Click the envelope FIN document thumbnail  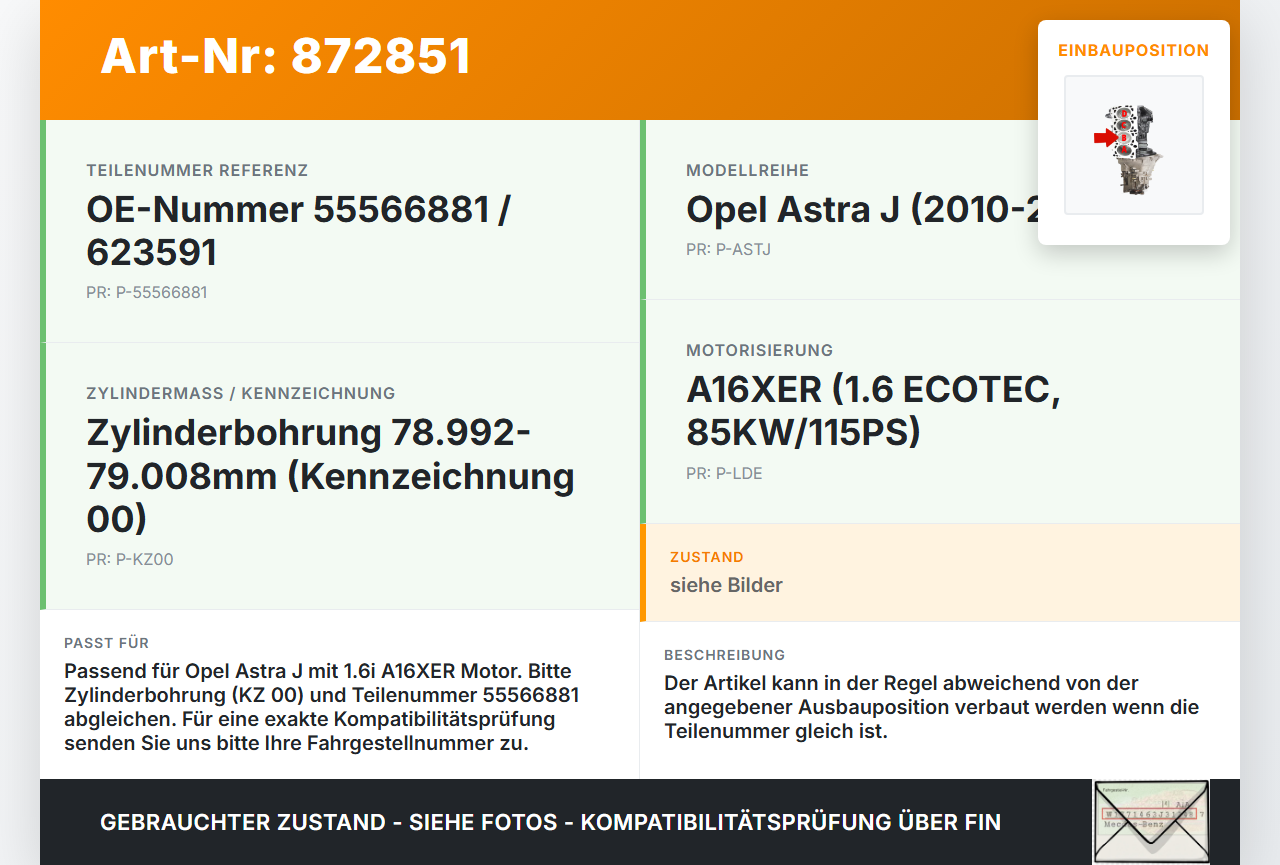1151,821
